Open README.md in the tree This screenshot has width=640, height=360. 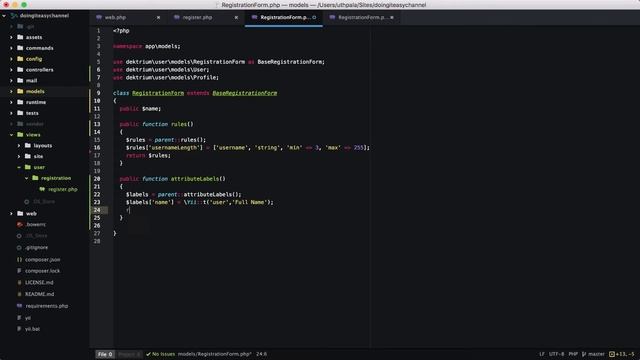(x=39, y=294)
